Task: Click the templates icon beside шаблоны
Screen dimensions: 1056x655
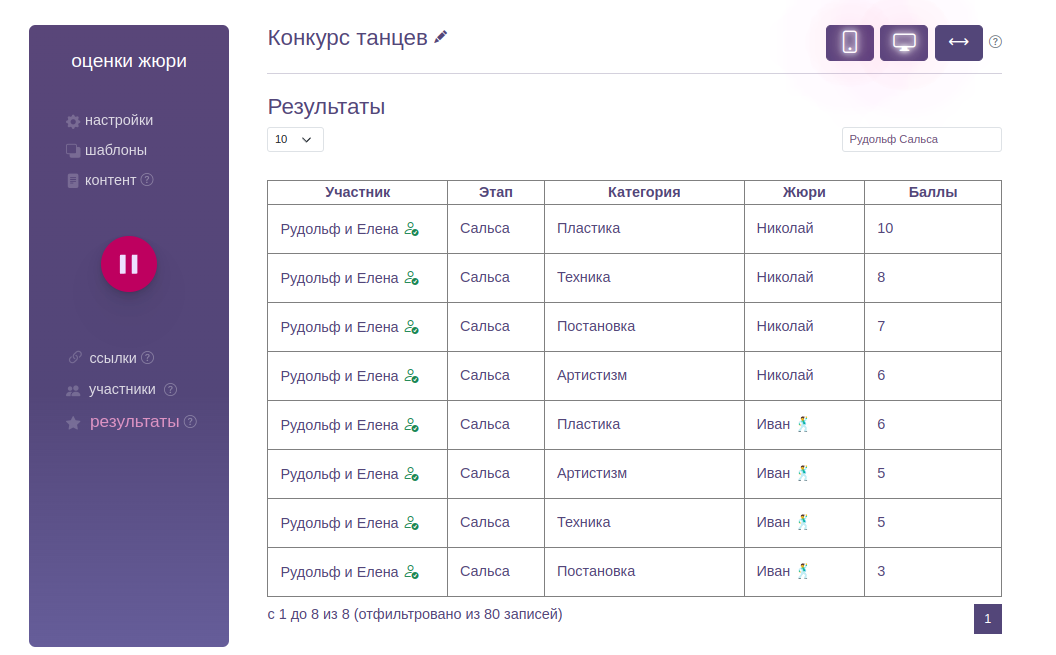Action: [73, 151]
